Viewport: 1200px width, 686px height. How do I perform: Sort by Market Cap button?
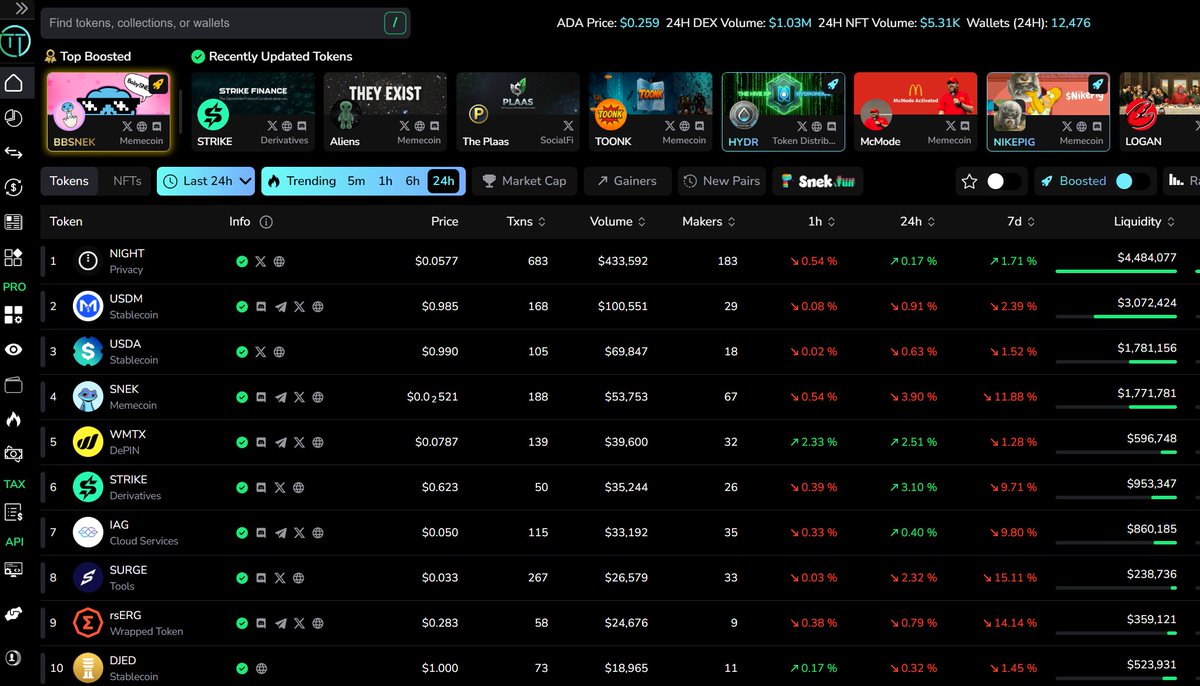click(x=524, y=181)
